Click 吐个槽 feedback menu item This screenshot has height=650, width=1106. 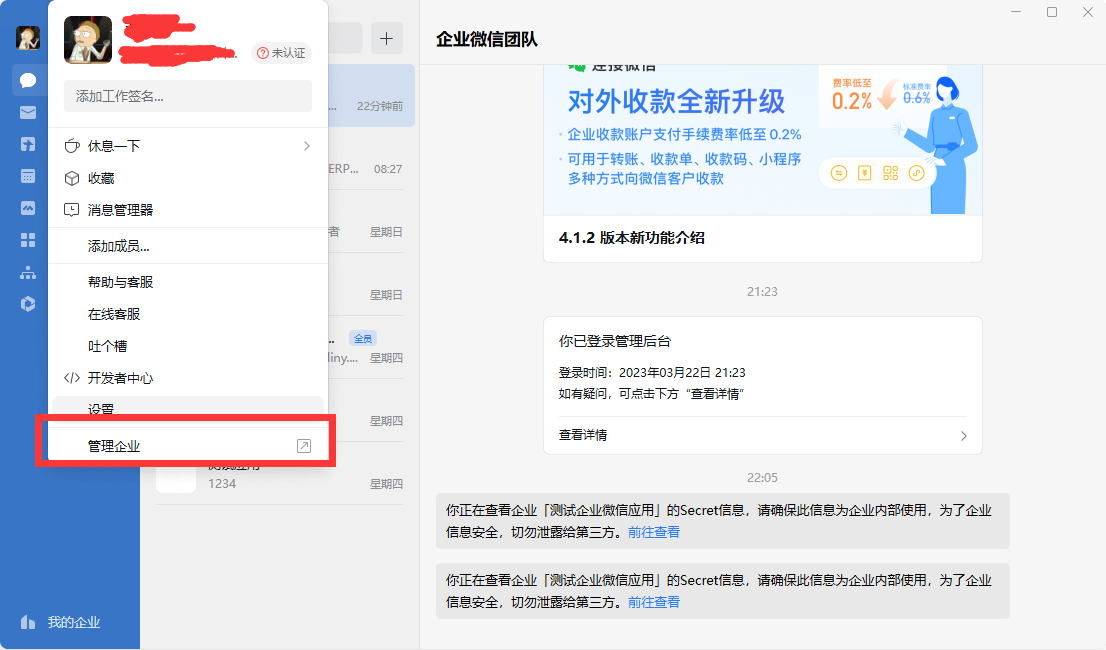(x=188, y=346)
